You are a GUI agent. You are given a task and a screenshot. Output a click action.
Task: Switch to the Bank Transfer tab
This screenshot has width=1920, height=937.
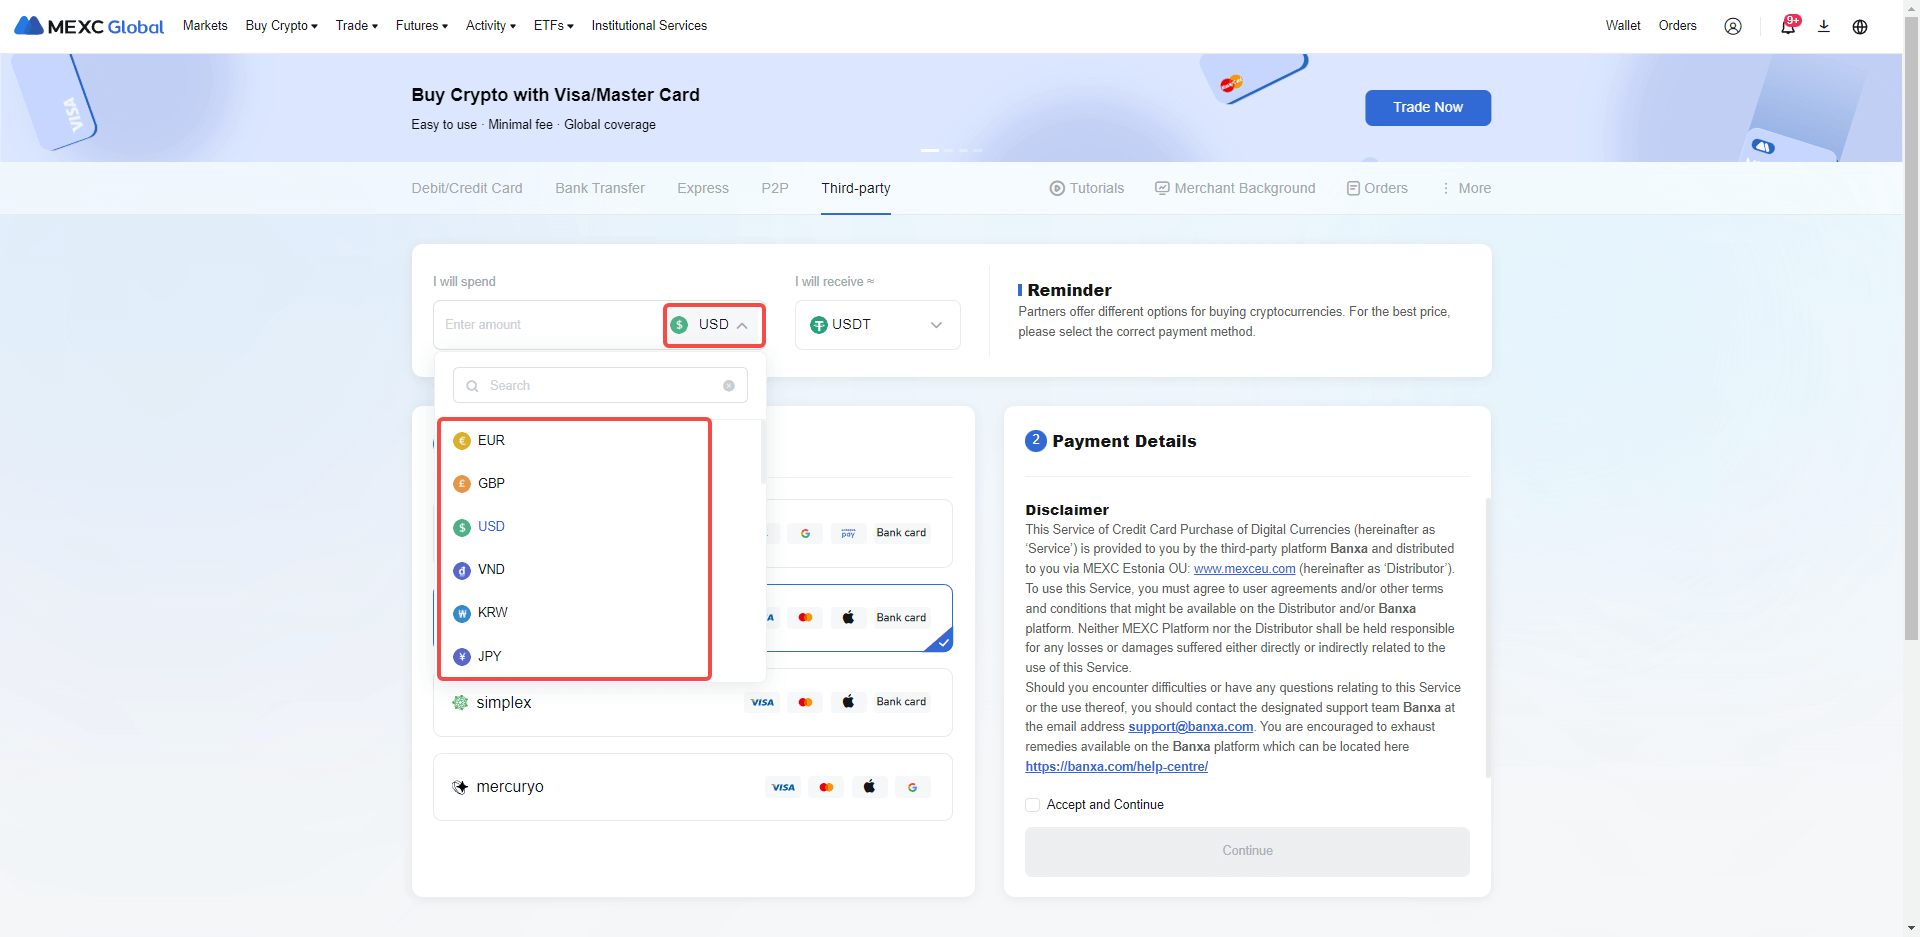599,188
